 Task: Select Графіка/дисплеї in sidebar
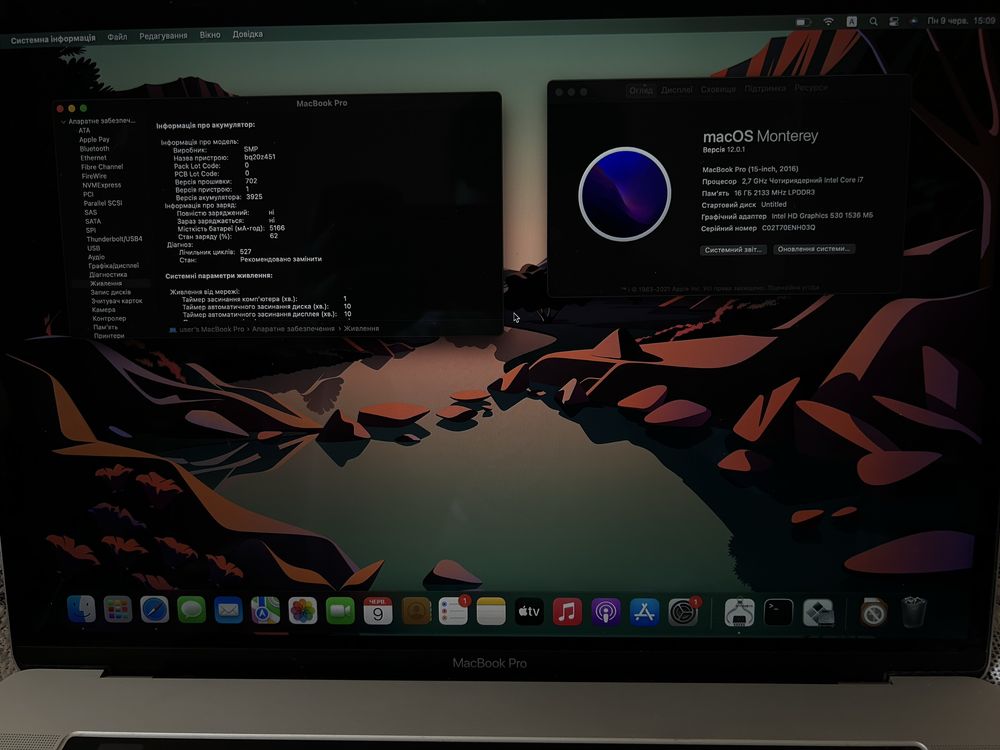tap(114, 265)
